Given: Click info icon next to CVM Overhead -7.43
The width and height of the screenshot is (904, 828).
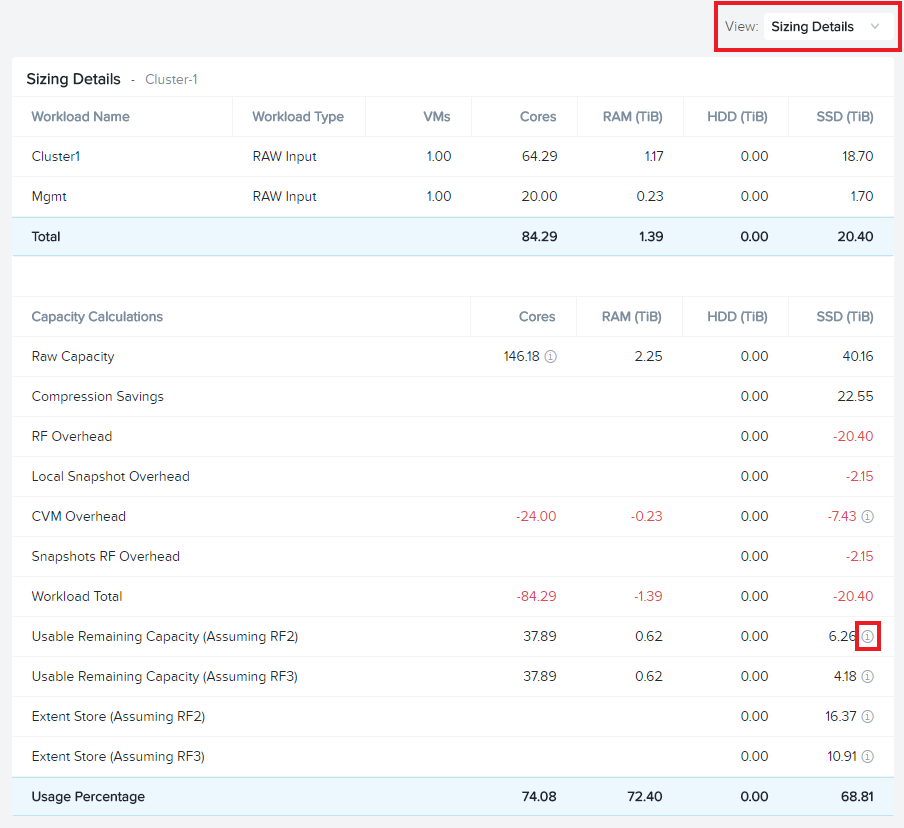Looking at the screenshot, I should [x=868, y=517].
